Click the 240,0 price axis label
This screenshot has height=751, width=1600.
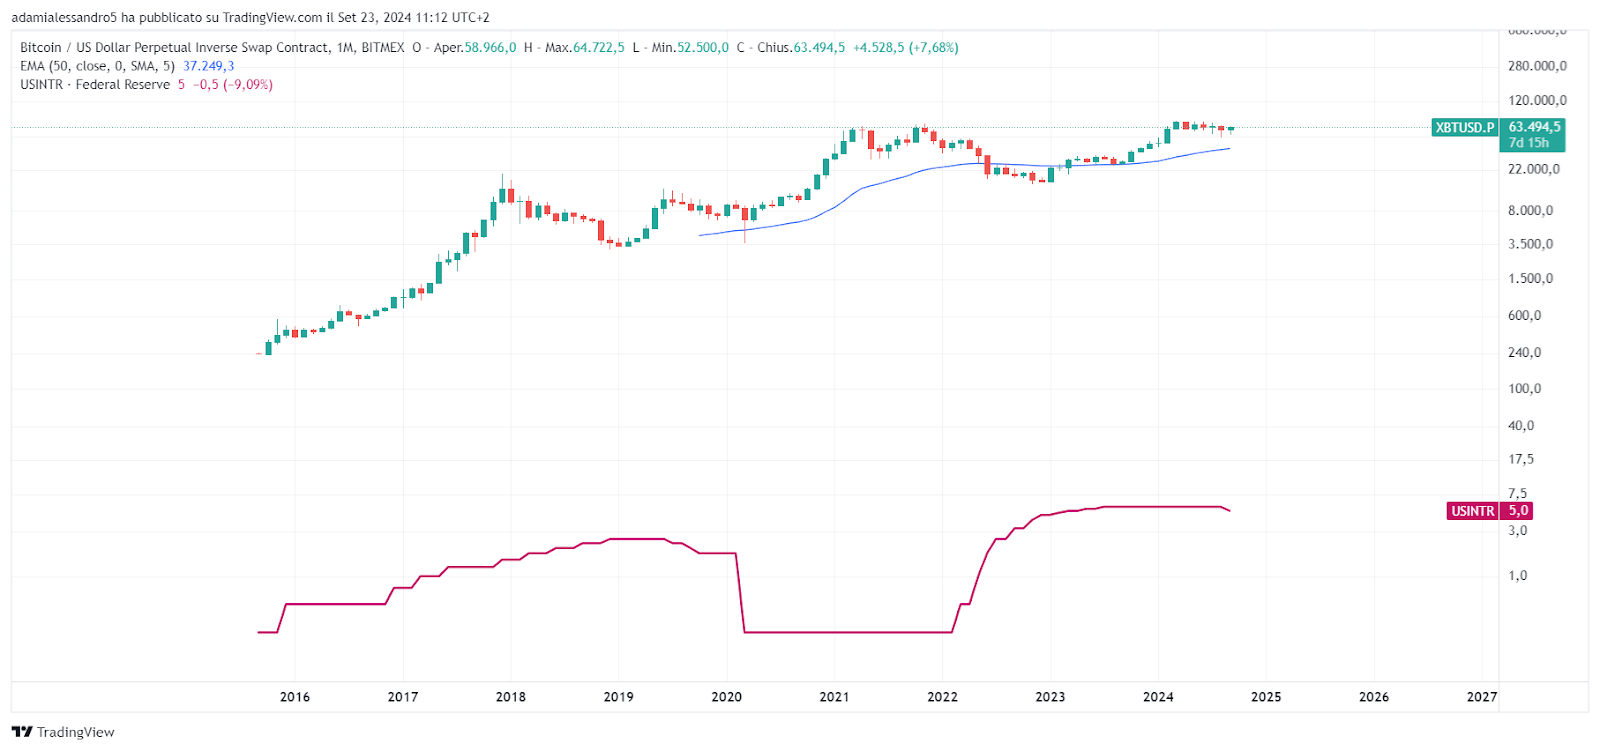[x=1524, y=353]
